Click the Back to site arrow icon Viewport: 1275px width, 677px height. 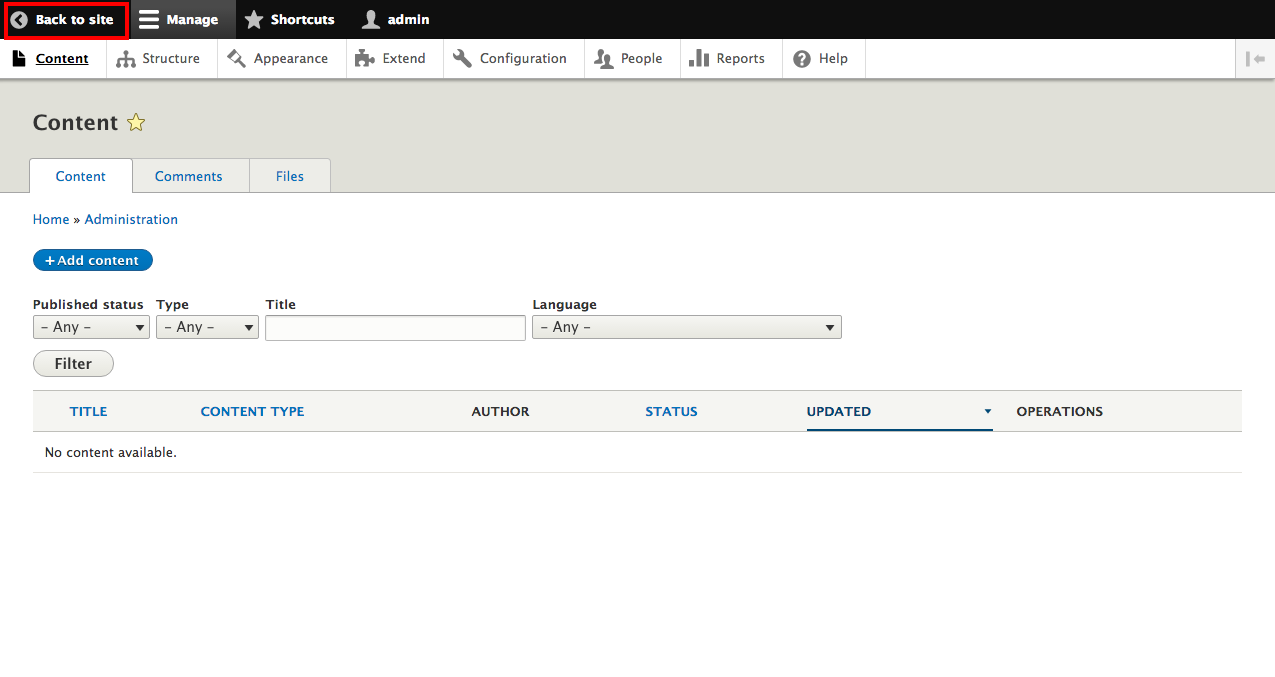point(19,20)
